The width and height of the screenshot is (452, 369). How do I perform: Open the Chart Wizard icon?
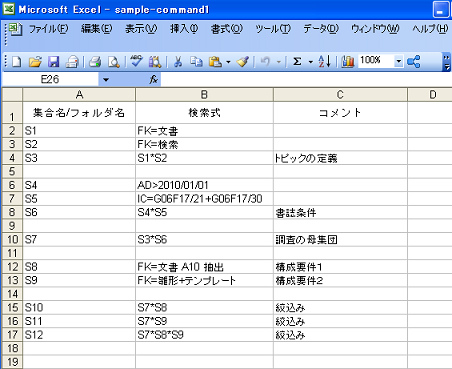[348, 62]
